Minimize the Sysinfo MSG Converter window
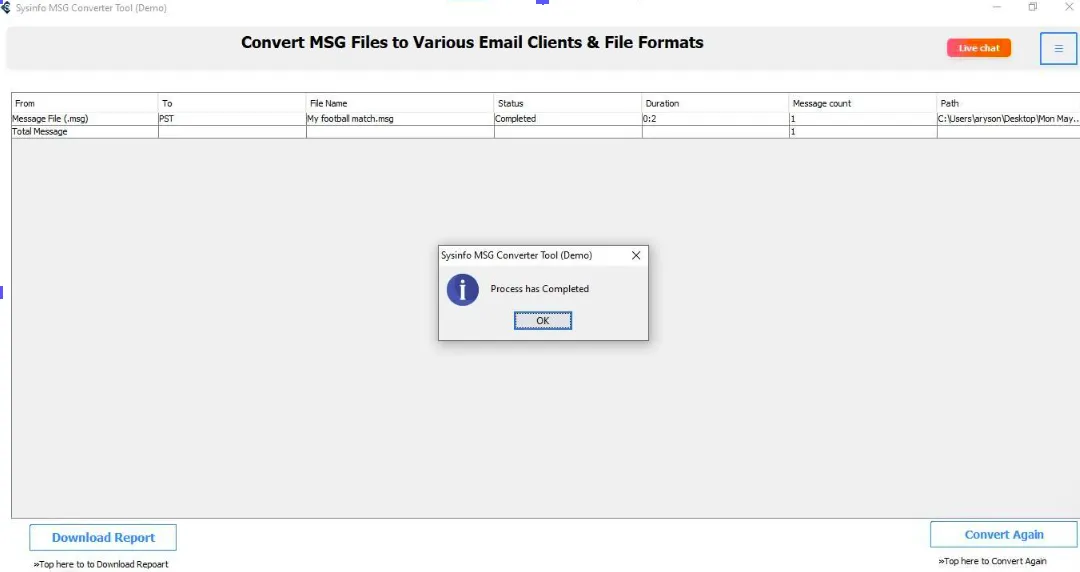Image resolution: width=1080 pixels, height=572 pixels. click(997, 7)
